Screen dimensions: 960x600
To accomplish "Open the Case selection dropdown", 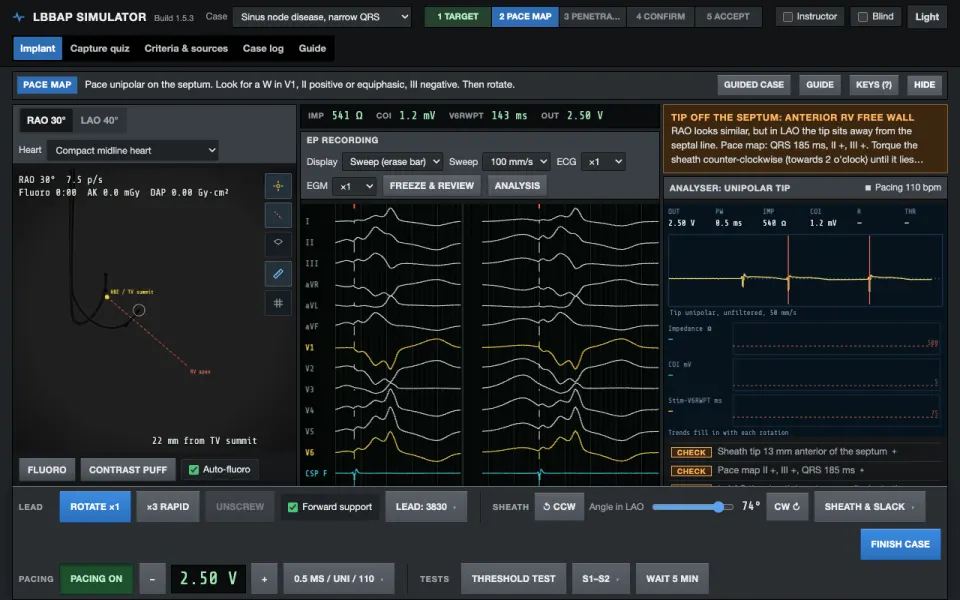I will click(322, 17).
